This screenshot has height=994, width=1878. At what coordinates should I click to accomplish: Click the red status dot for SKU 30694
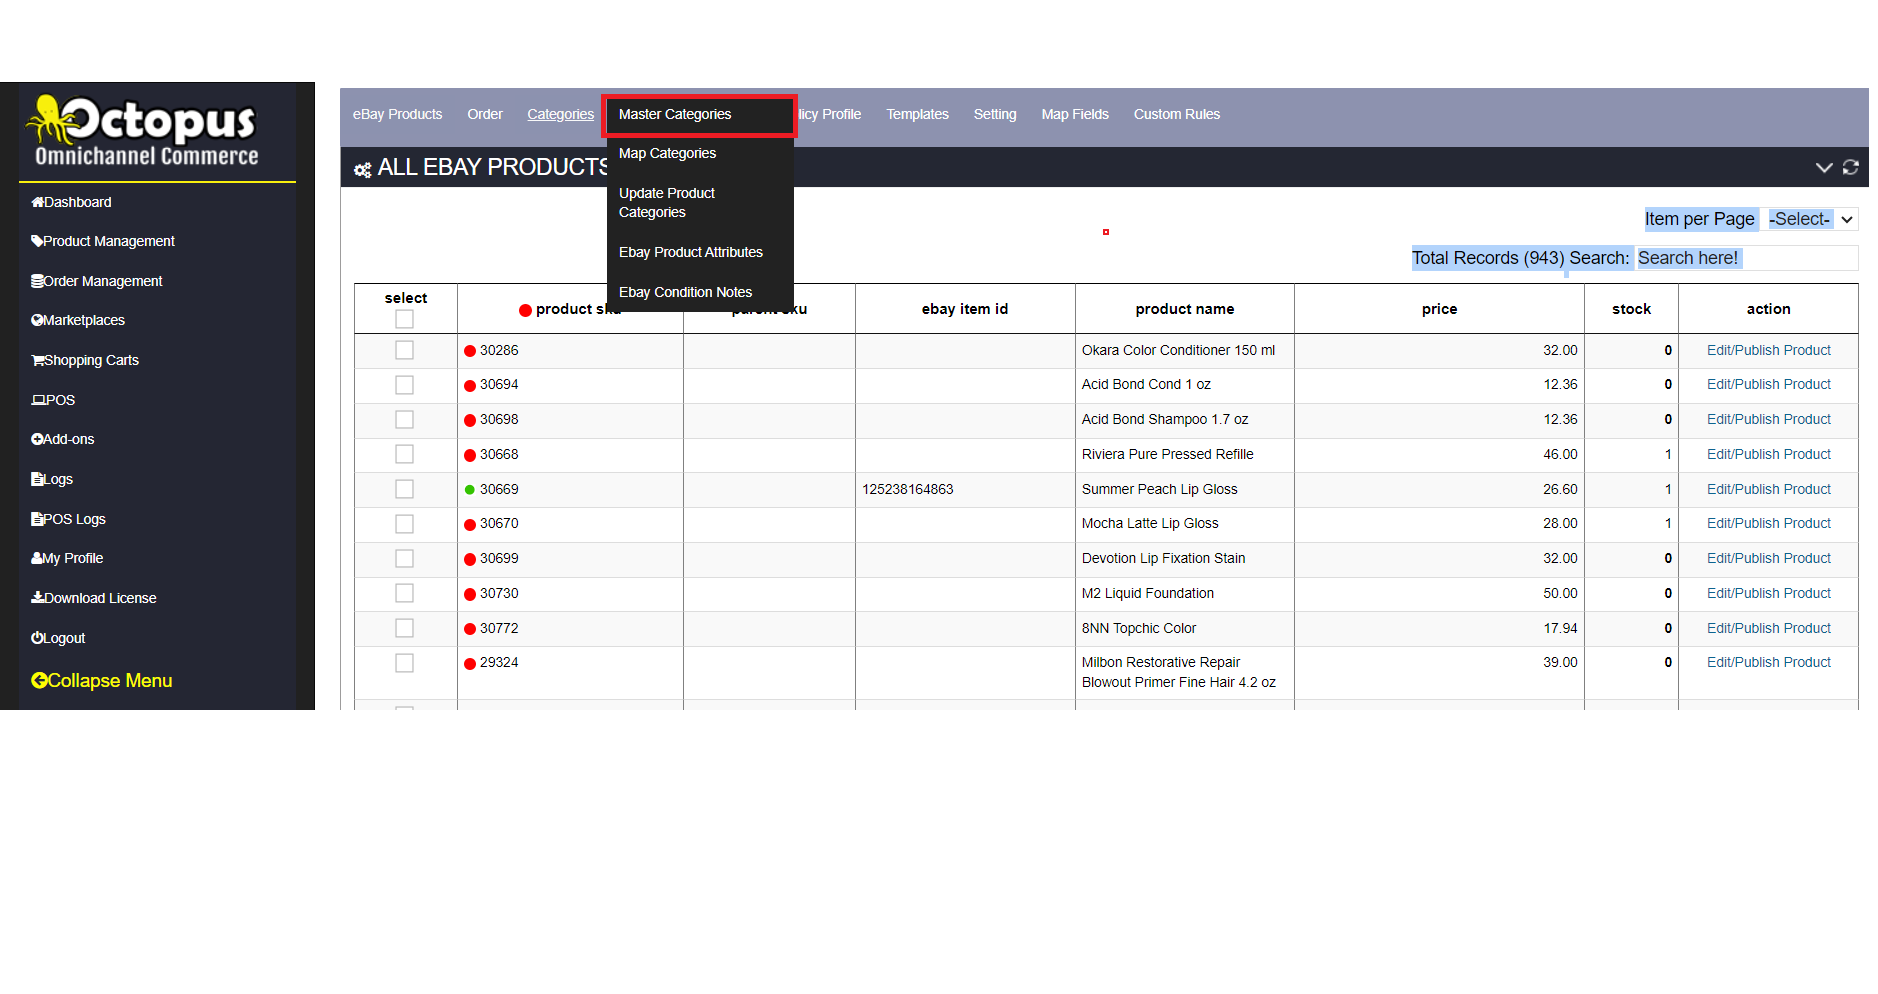(470, 385)
